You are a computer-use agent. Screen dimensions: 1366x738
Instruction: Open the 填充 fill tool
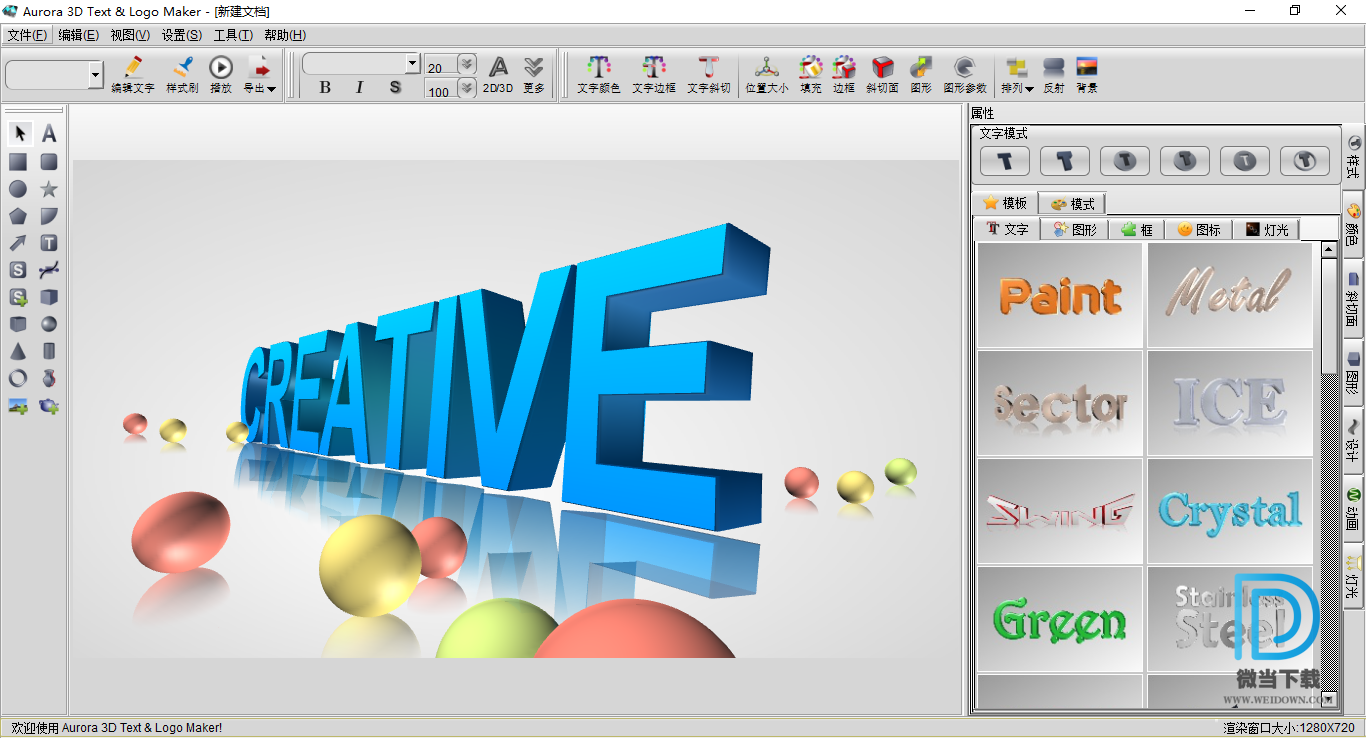(x=810, y=75)
